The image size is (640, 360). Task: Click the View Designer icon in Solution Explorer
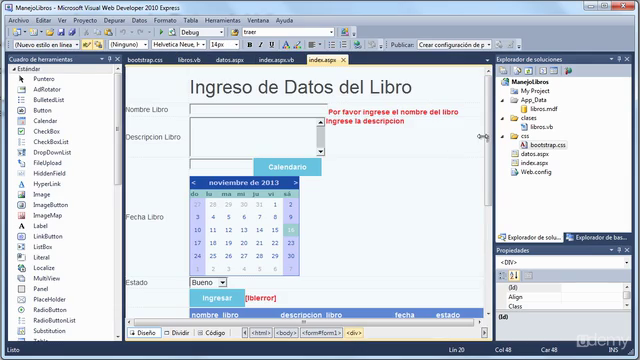tap(554, 71)
